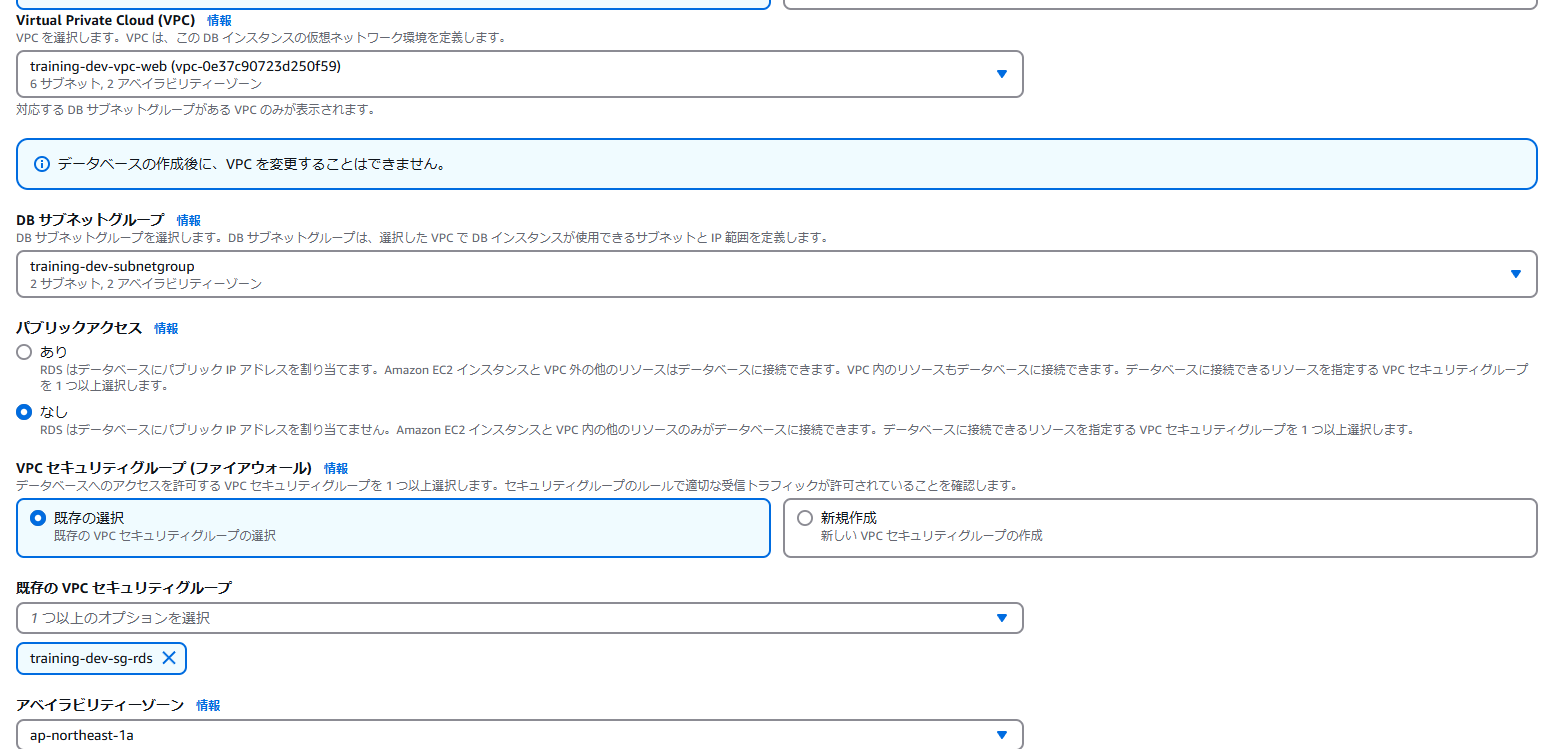Screen dimensions: 1554x749
Task: Remove training-dev-sg-rds with its X icon
Action: [167, 658]
